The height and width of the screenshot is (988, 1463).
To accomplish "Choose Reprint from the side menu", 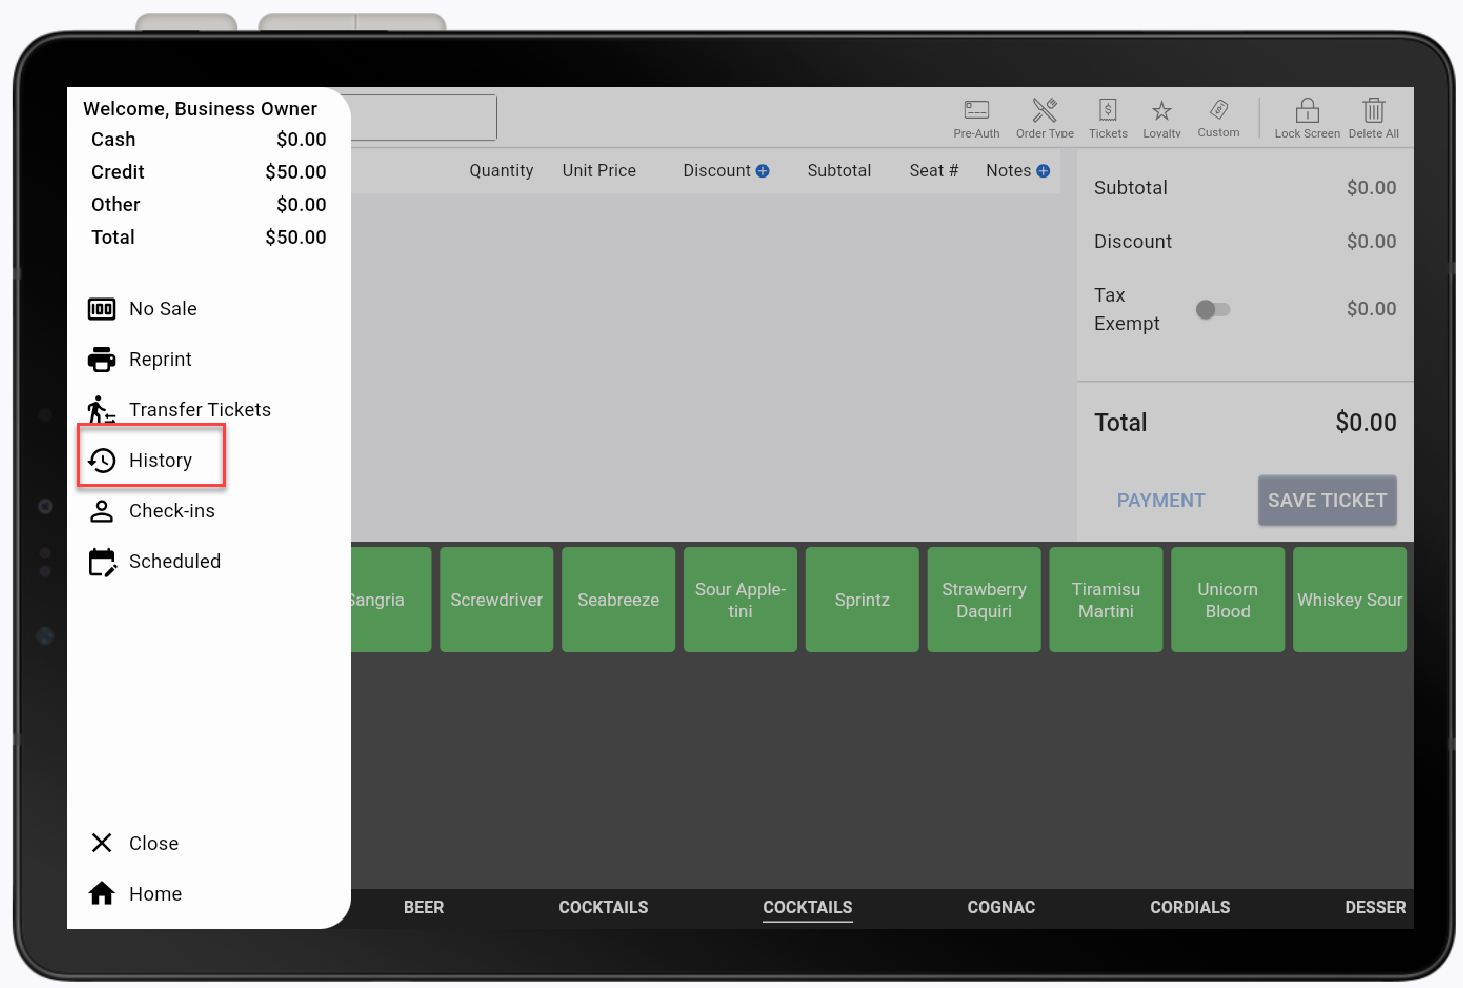I will pyautogui.click(x=160, y=359).
